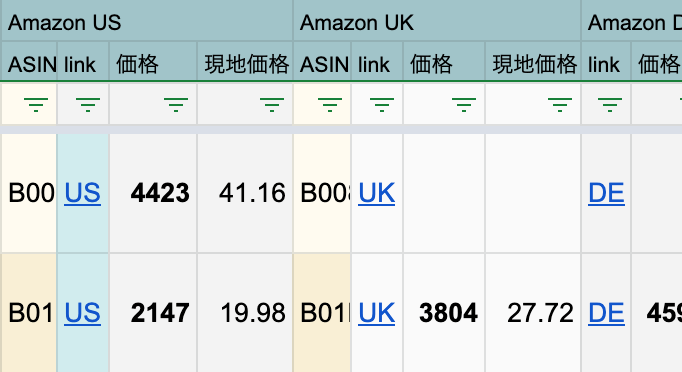
Task: Select the Amazon UK group header cell
Action: pyautogui.click(x=437, y=21)
